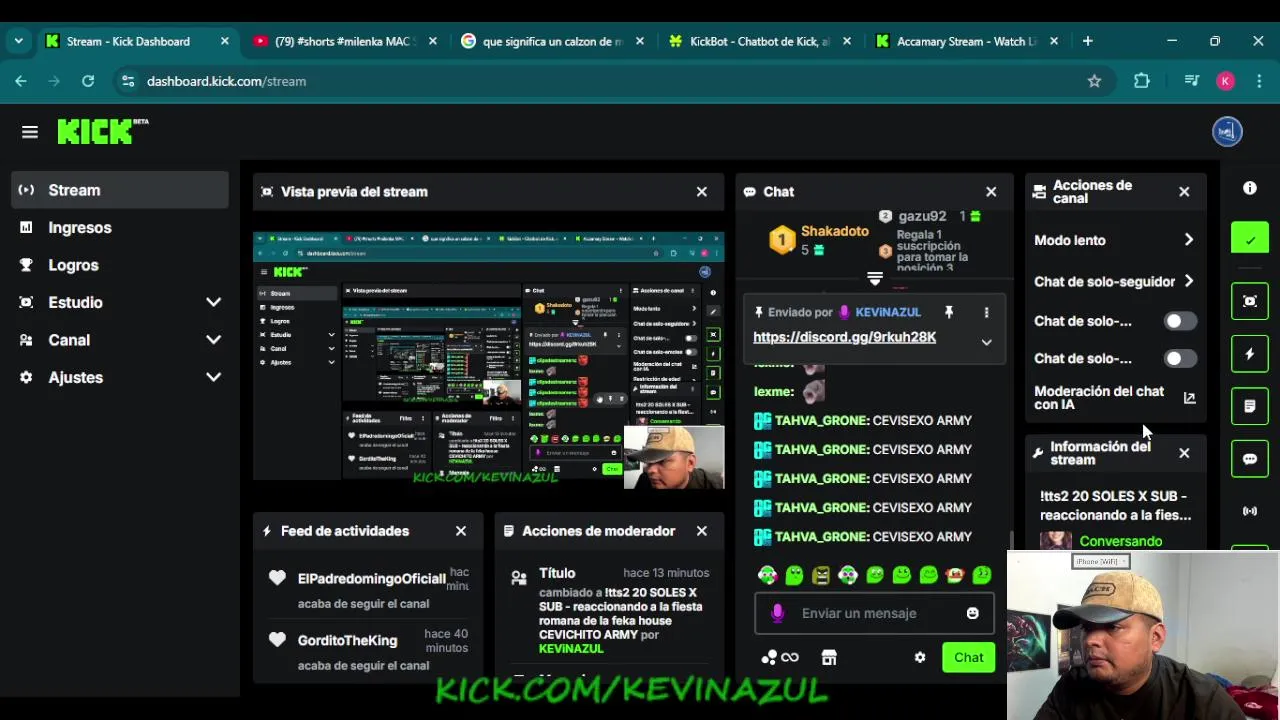This screenshot has width=1280, height=720.
Task: Open the tab search dropdown in Chrome
Action: tap(18, 41)
